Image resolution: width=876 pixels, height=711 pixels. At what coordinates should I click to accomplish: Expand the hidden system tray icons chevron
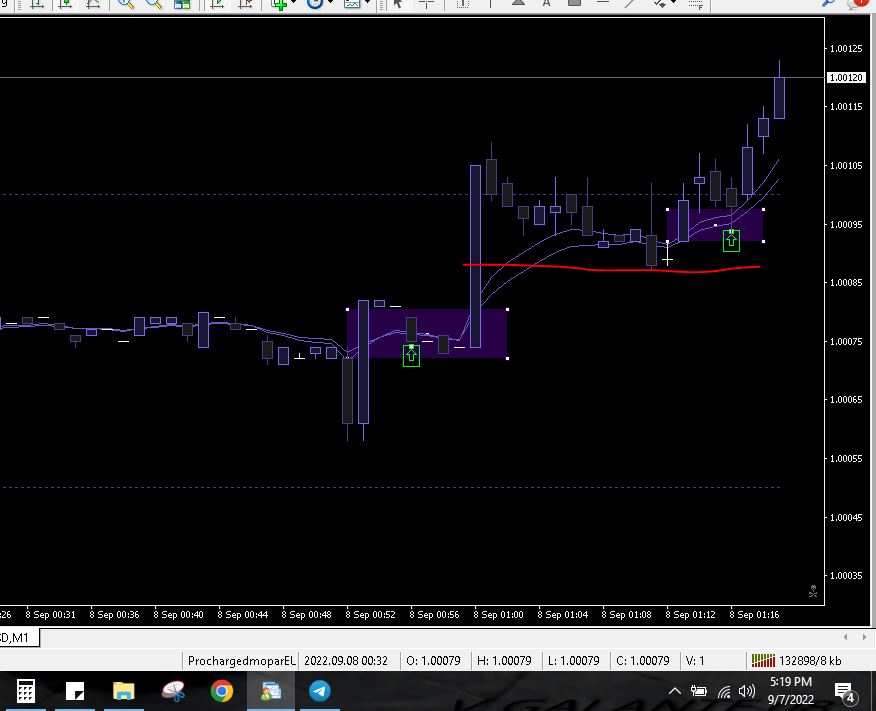coord(674,691)
